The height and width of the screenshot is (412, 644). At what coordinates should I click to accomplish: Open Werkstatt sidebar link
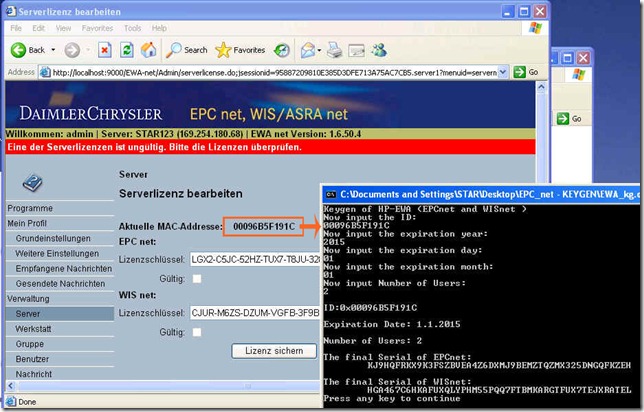pyautogui.click(x=33, y=329)
